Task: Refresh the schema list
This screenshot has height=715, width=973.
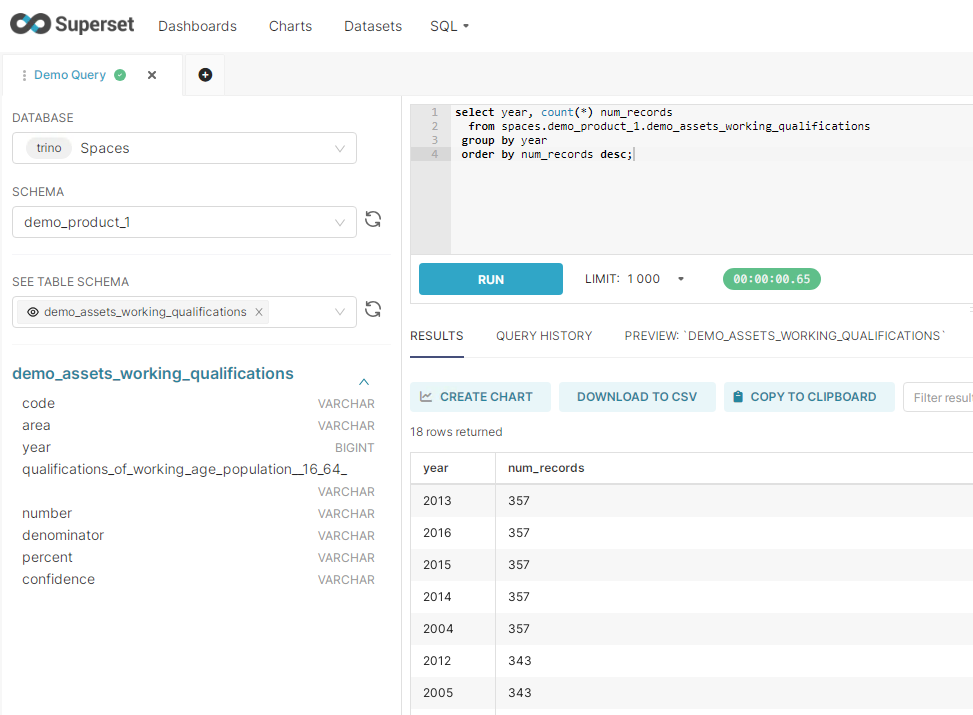Action: coord(373,220)
